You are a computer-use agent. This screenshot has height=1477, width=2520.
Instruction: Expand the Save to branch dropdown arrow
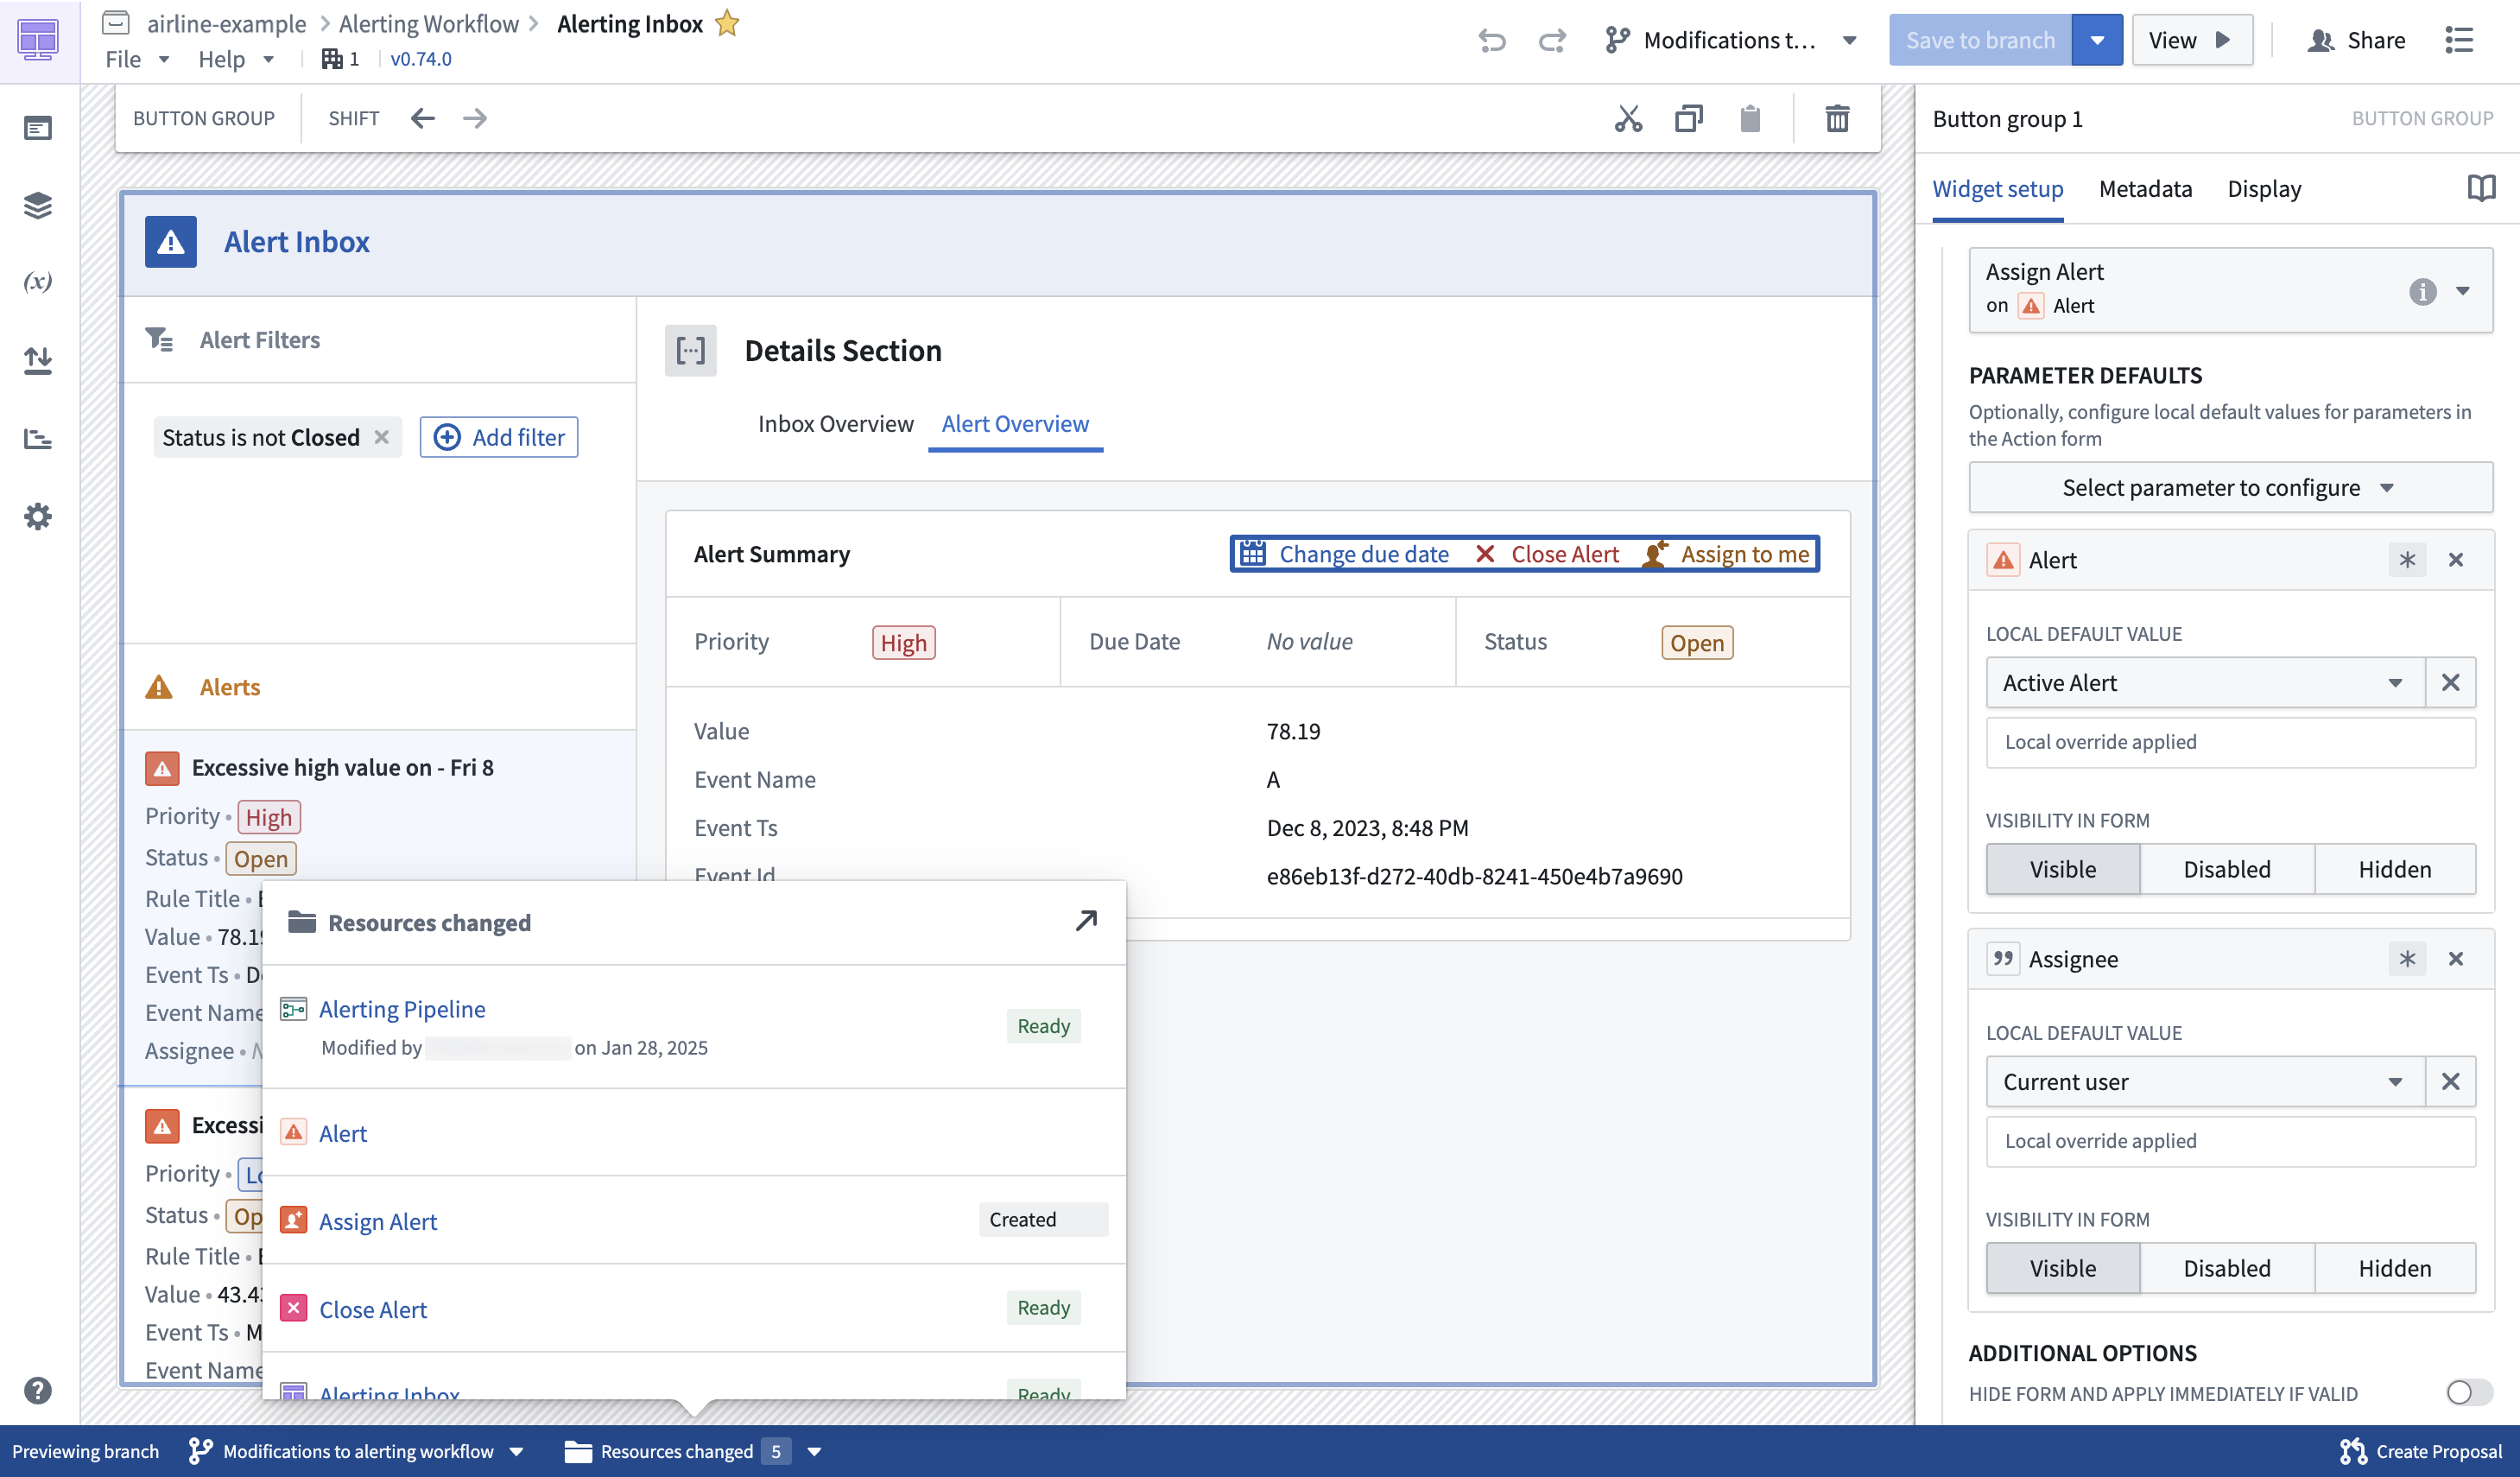pos(2097,40)
